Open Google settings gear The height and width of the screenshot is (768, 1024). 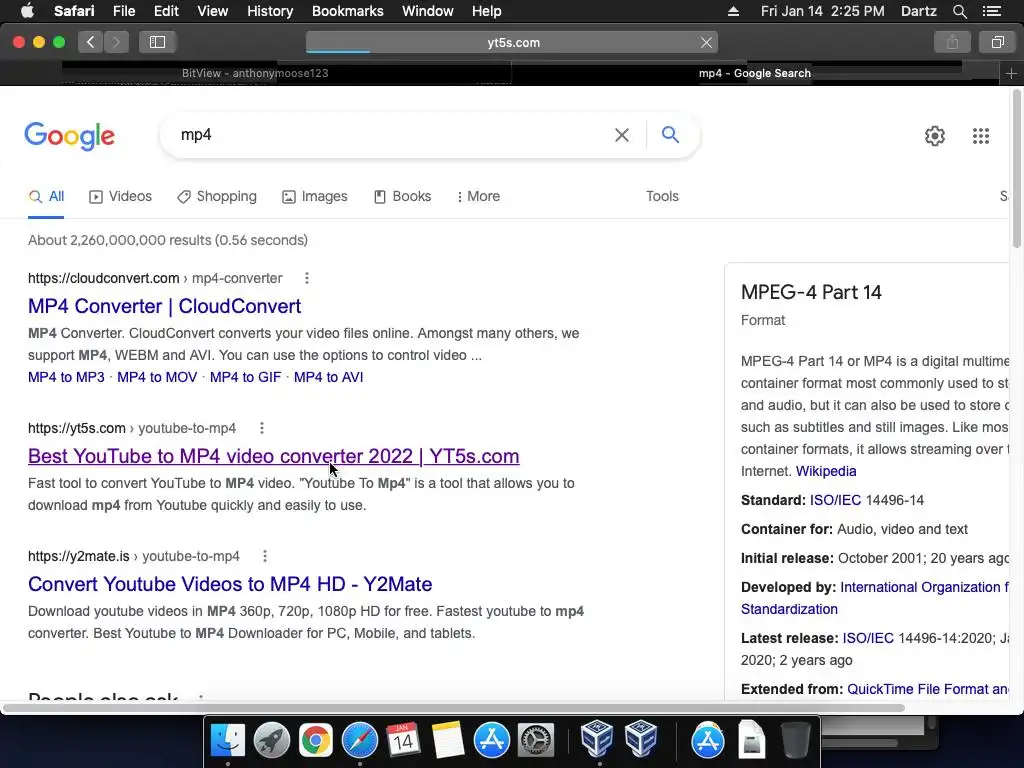tap(935, 136)
